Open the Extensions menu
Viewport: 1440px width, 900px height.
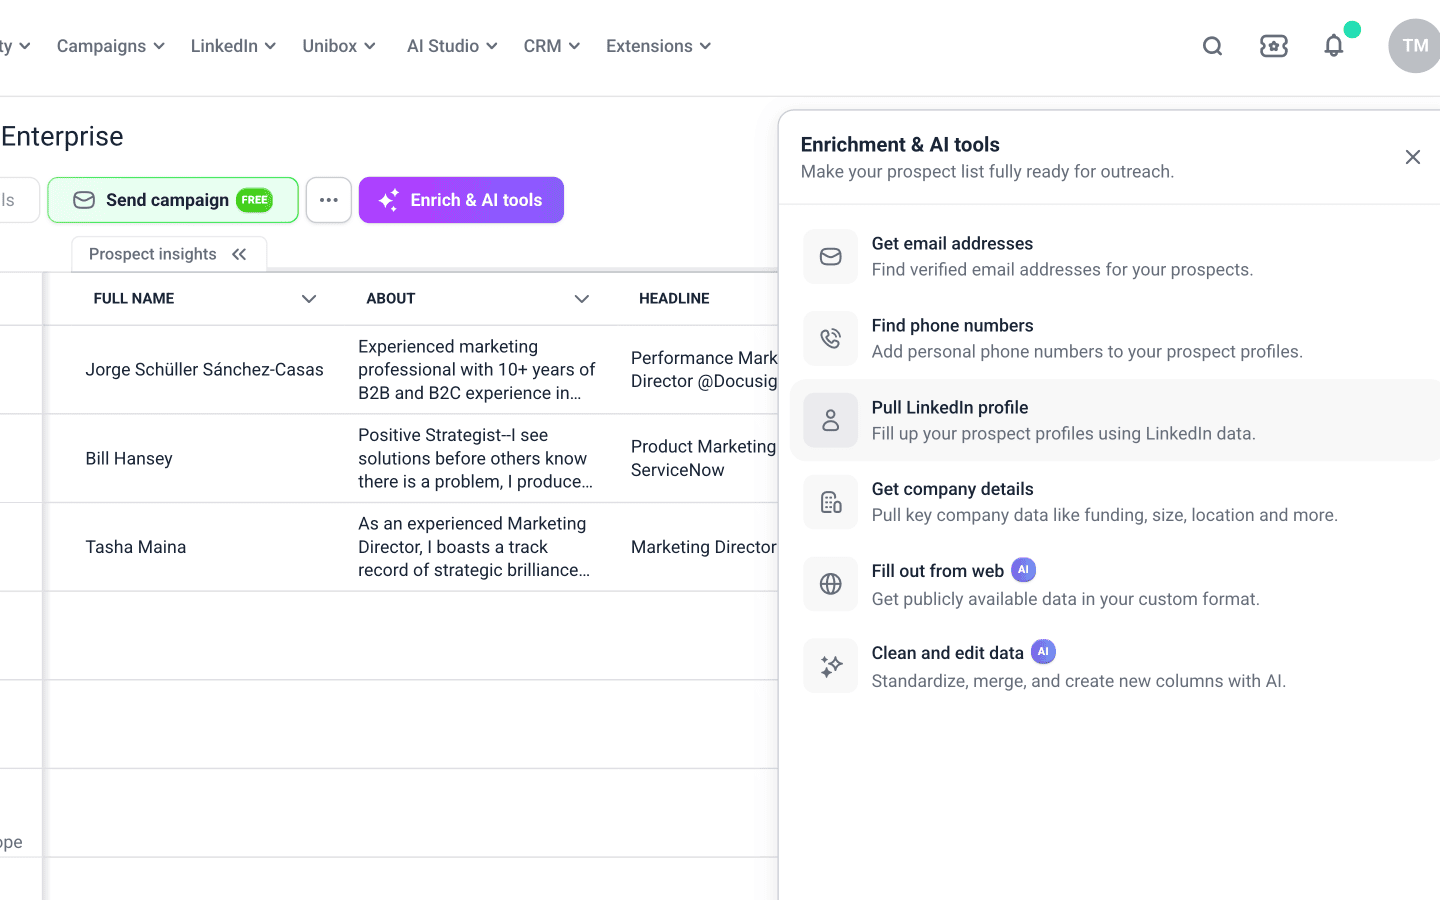click(x=659, y=46)
